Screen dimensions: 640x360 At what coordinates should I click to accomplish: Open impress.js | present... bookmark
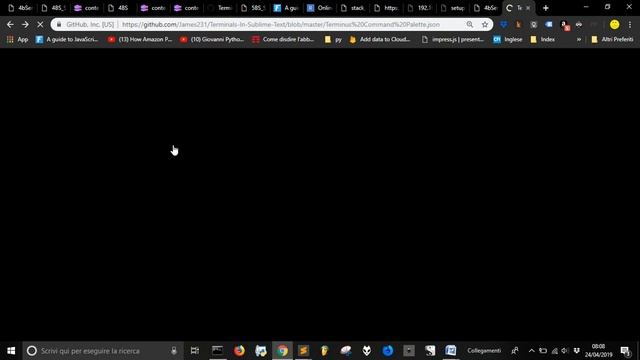(453, 39)
